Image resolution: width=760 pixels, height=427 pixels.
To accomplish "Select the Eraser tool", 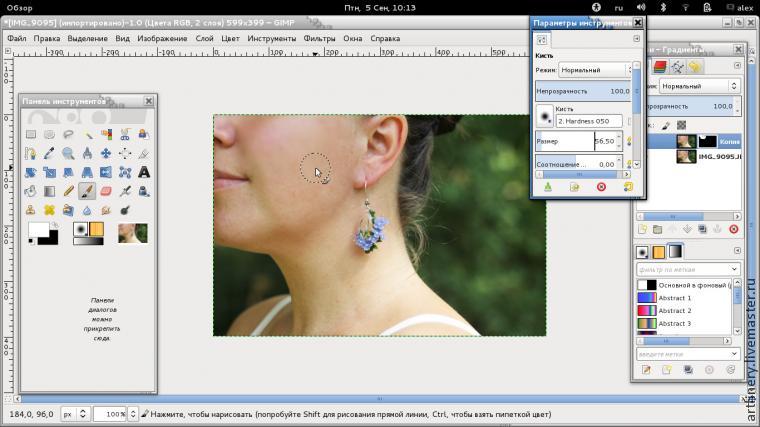I will coord(106,190).
